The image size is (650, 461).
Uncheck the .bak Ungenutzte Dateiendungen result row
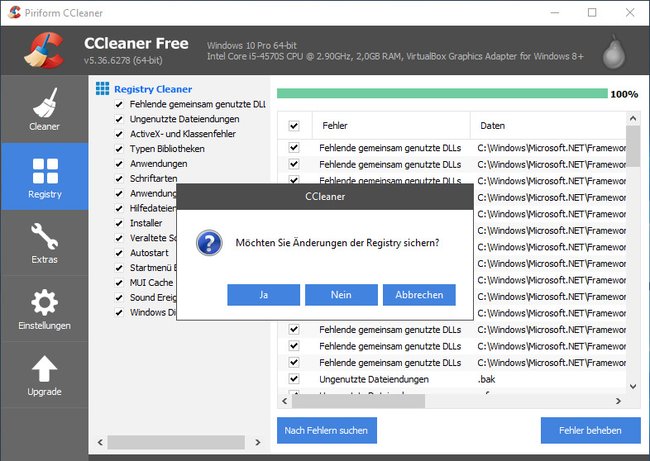[294, 379]
